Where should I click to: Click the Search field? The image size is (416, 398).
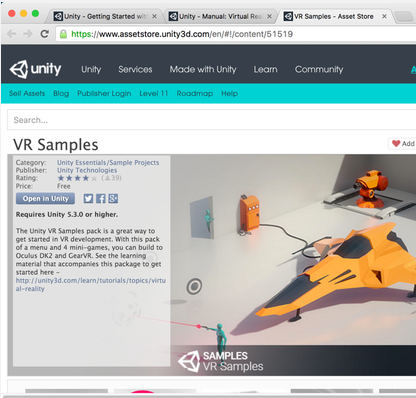(x=212, y=120)
